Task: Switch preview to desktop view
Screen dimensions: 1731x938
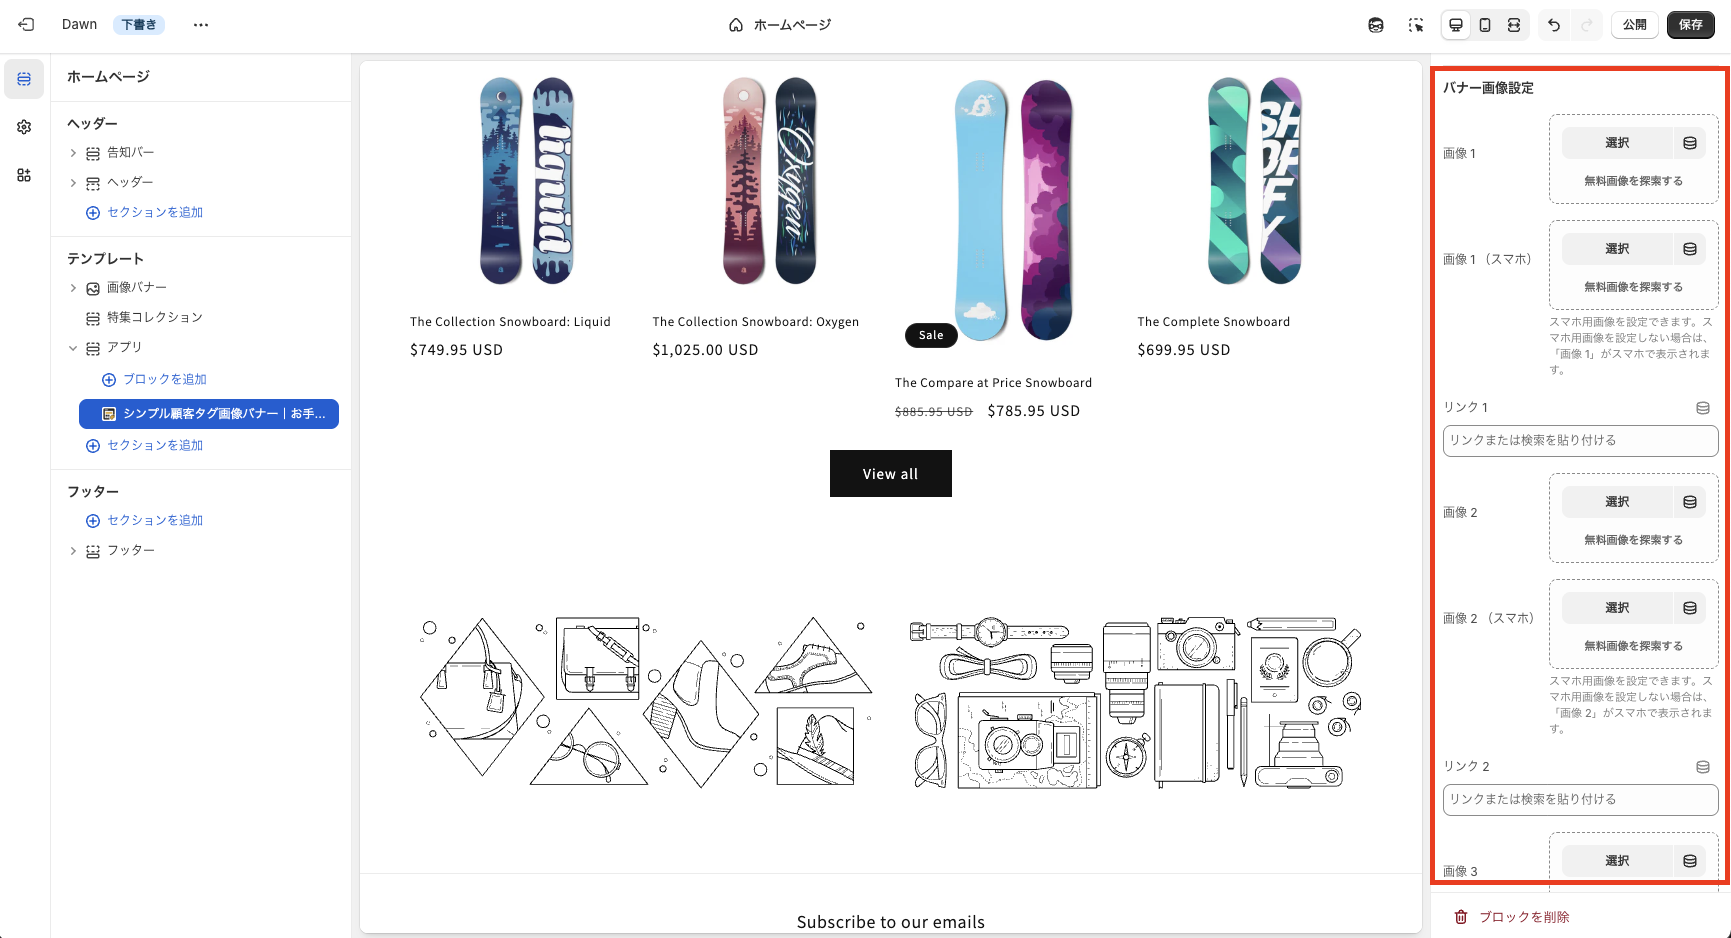Action: 1456,25
